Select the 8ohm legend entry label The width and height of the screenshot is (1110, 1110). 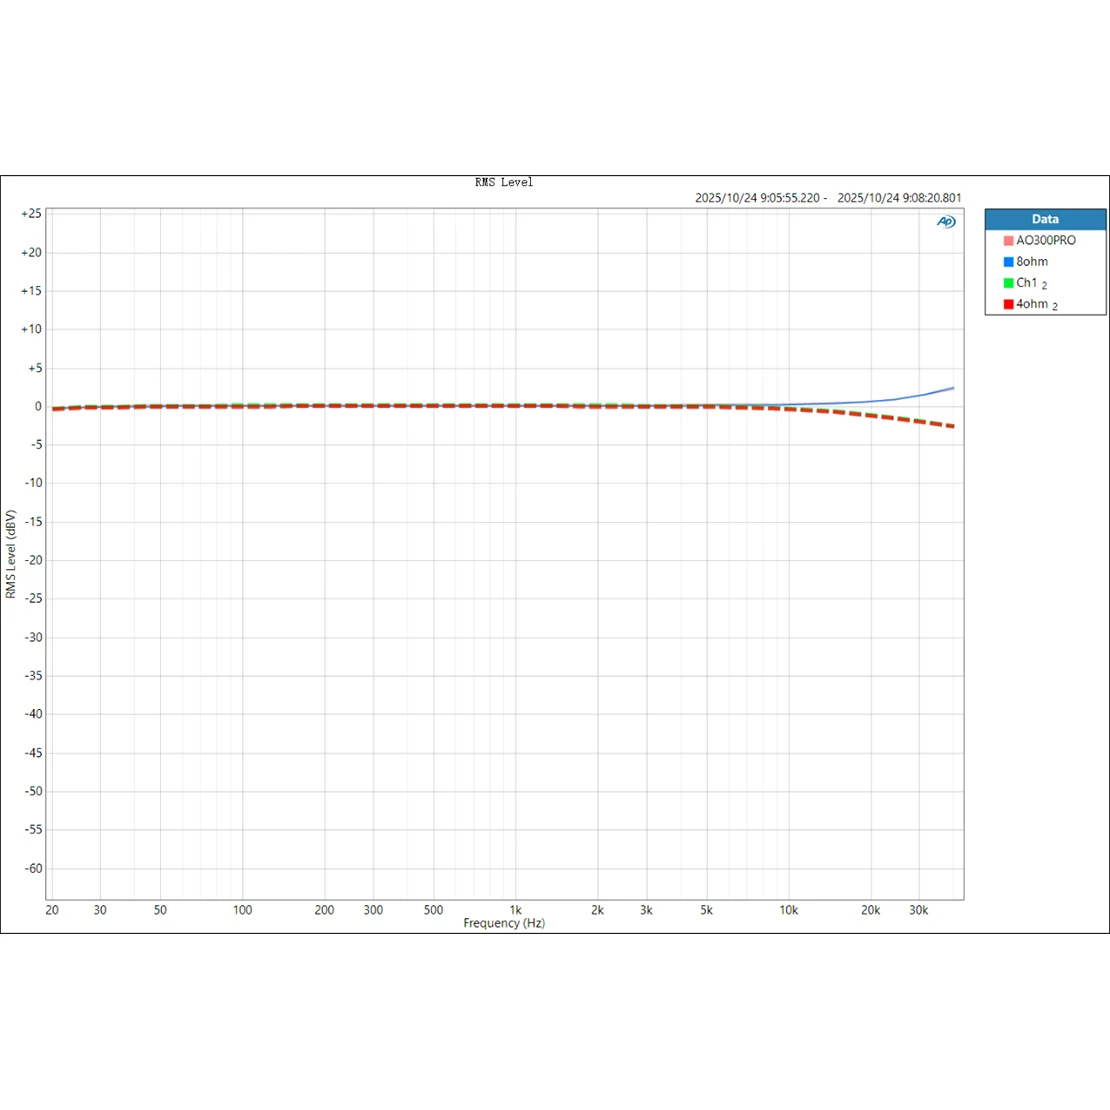pyautogui.click(x=1032, y=262)
